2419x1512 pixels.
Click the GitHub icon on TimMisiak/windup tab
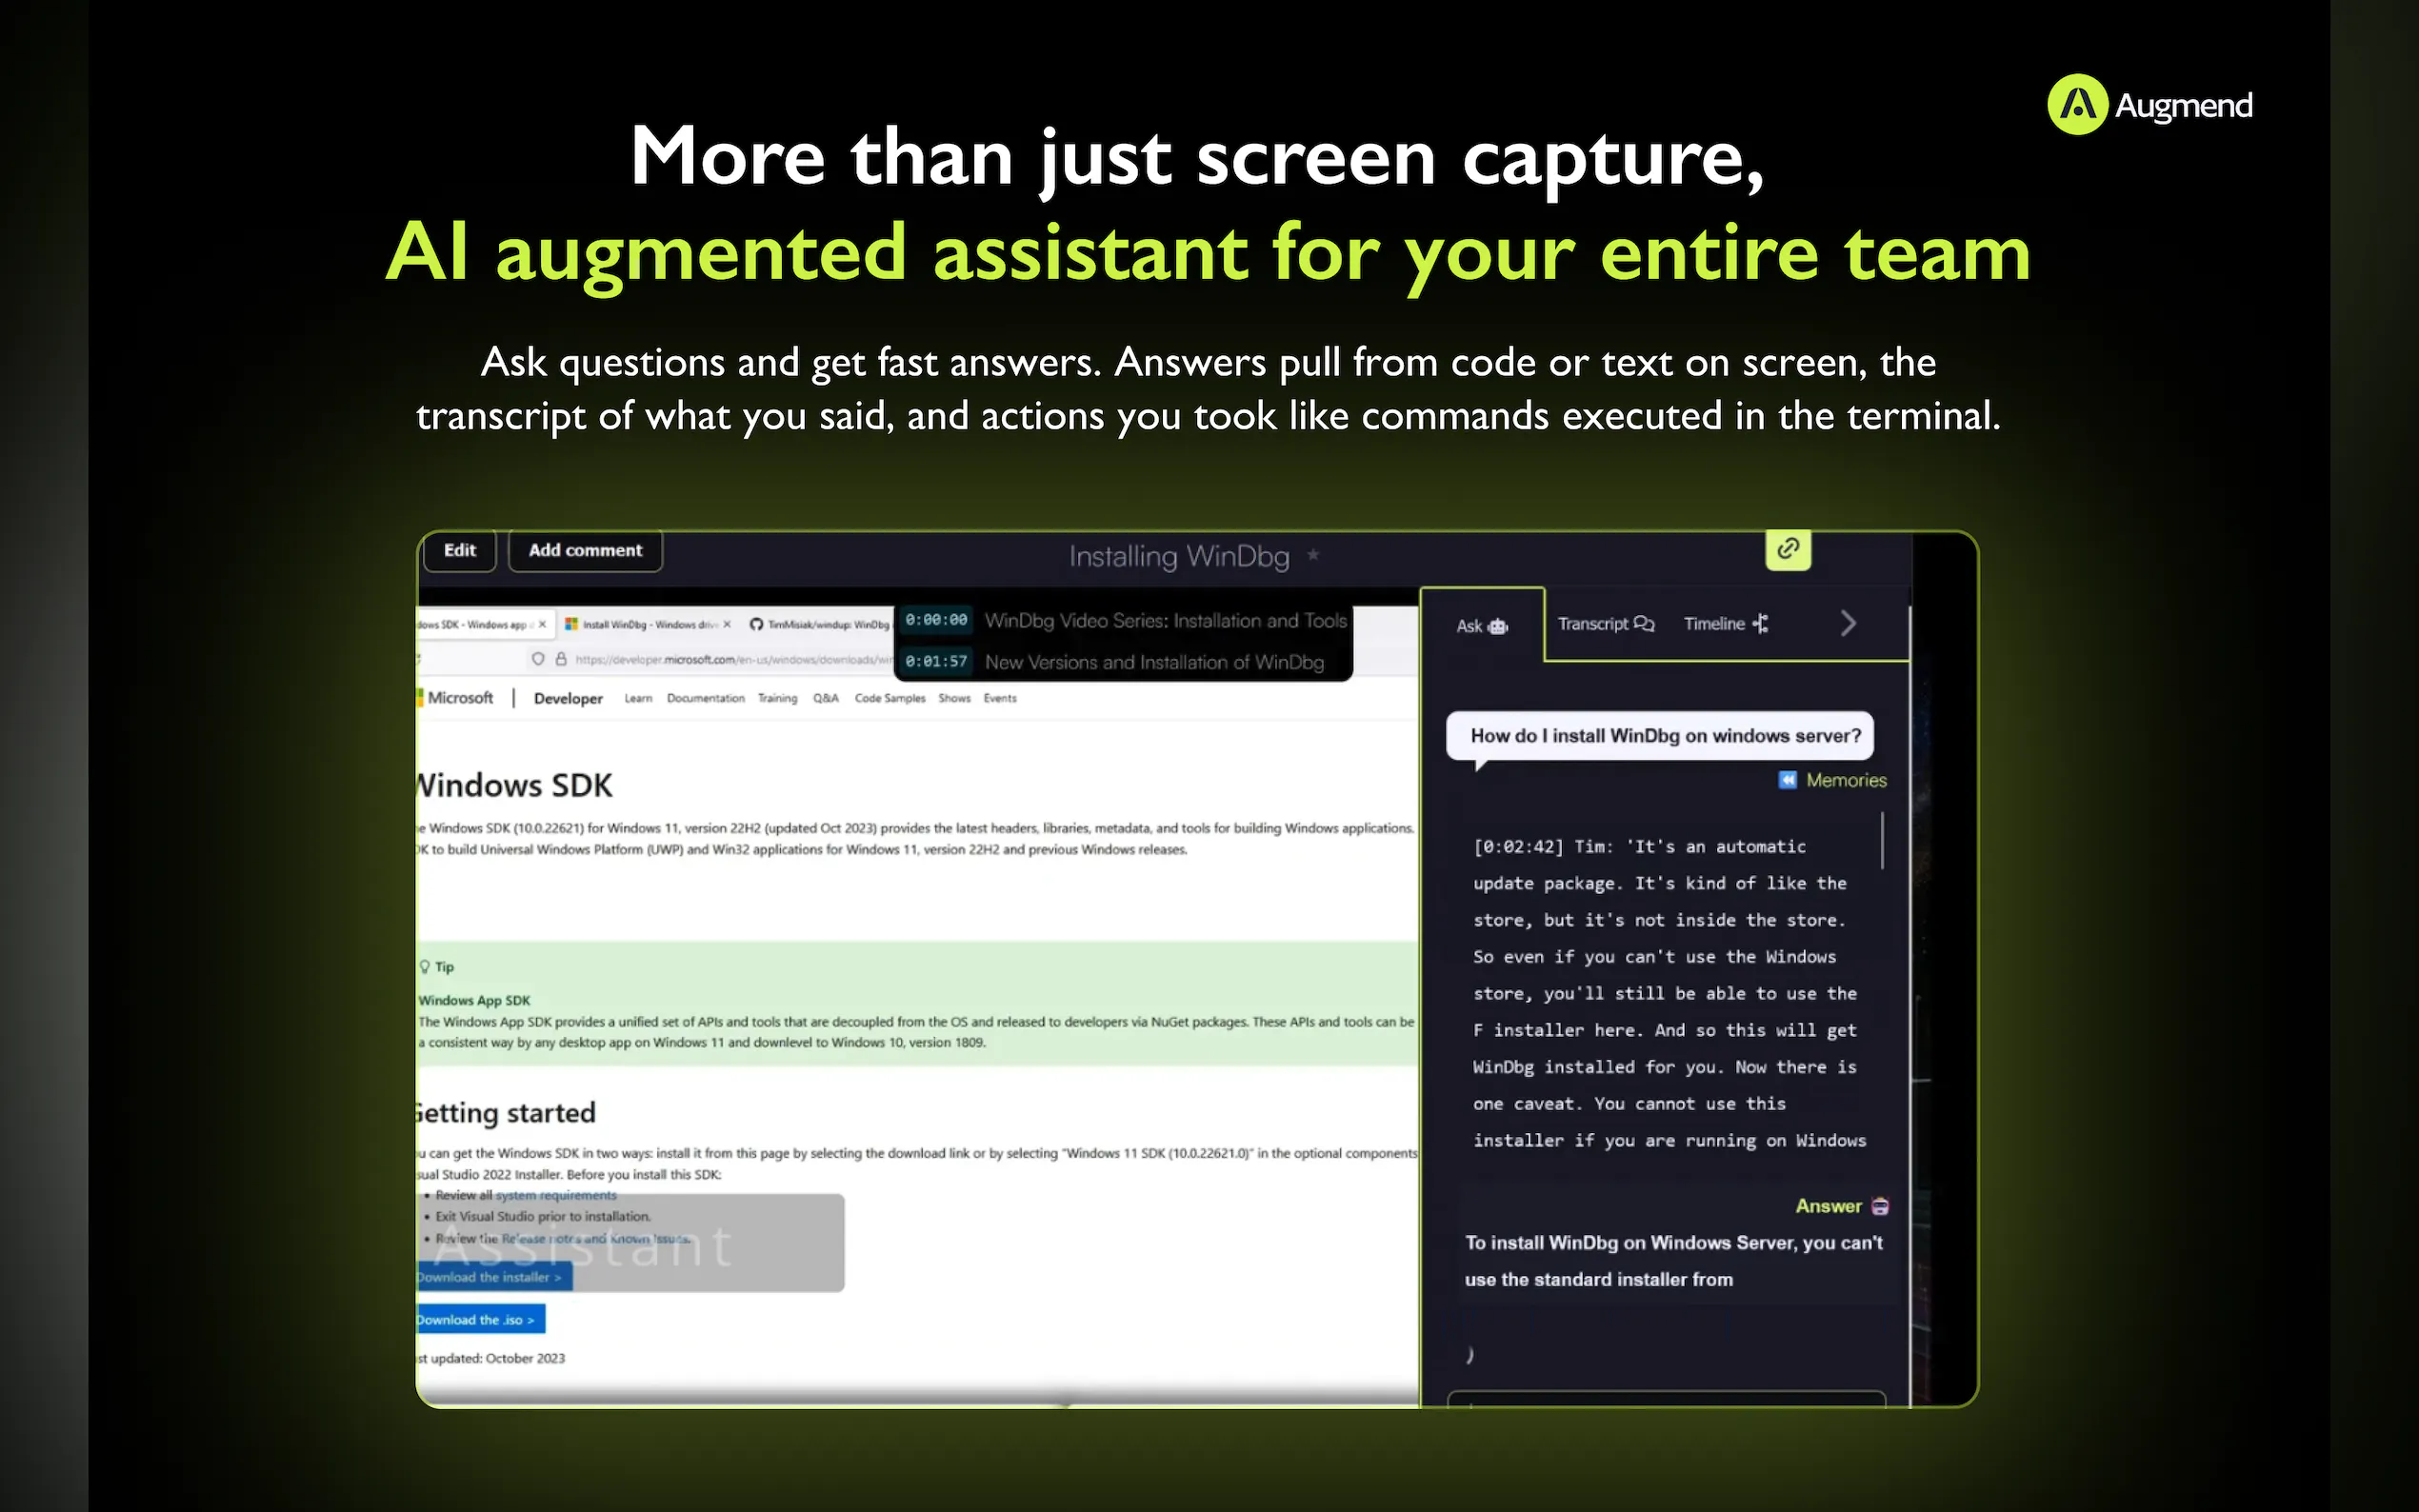[756, 624]
